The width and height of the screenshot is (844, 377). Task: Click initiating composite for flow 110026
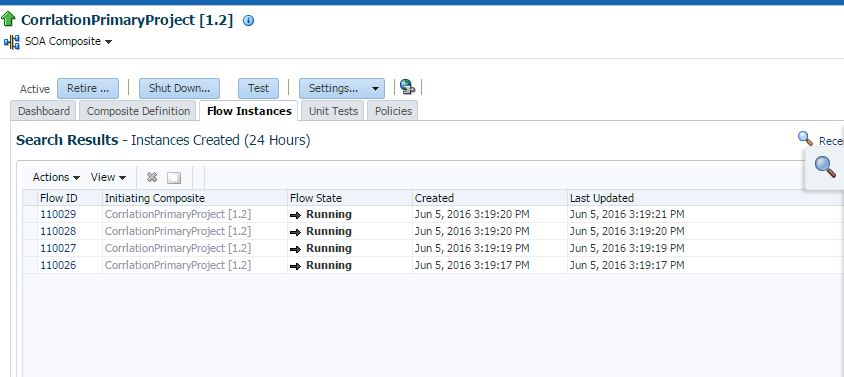(178, 265)
